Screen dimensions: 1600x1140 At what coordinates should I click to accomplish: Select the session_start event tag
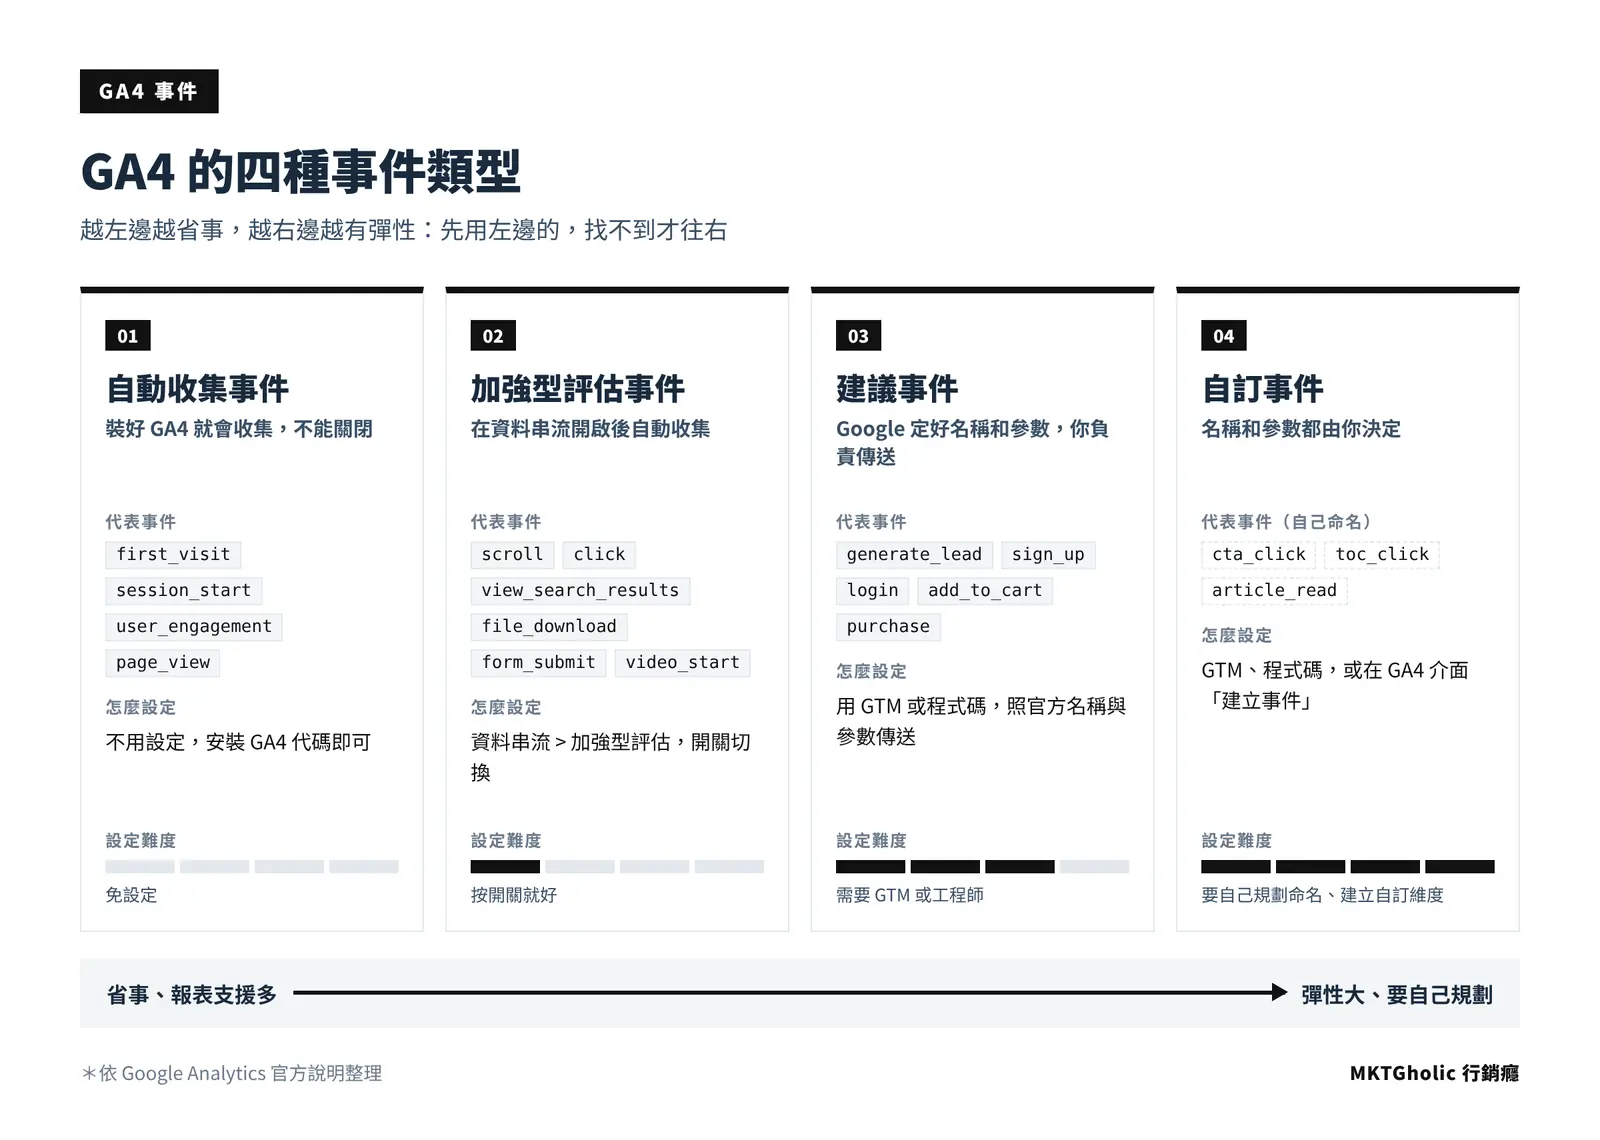coord(184,590)
